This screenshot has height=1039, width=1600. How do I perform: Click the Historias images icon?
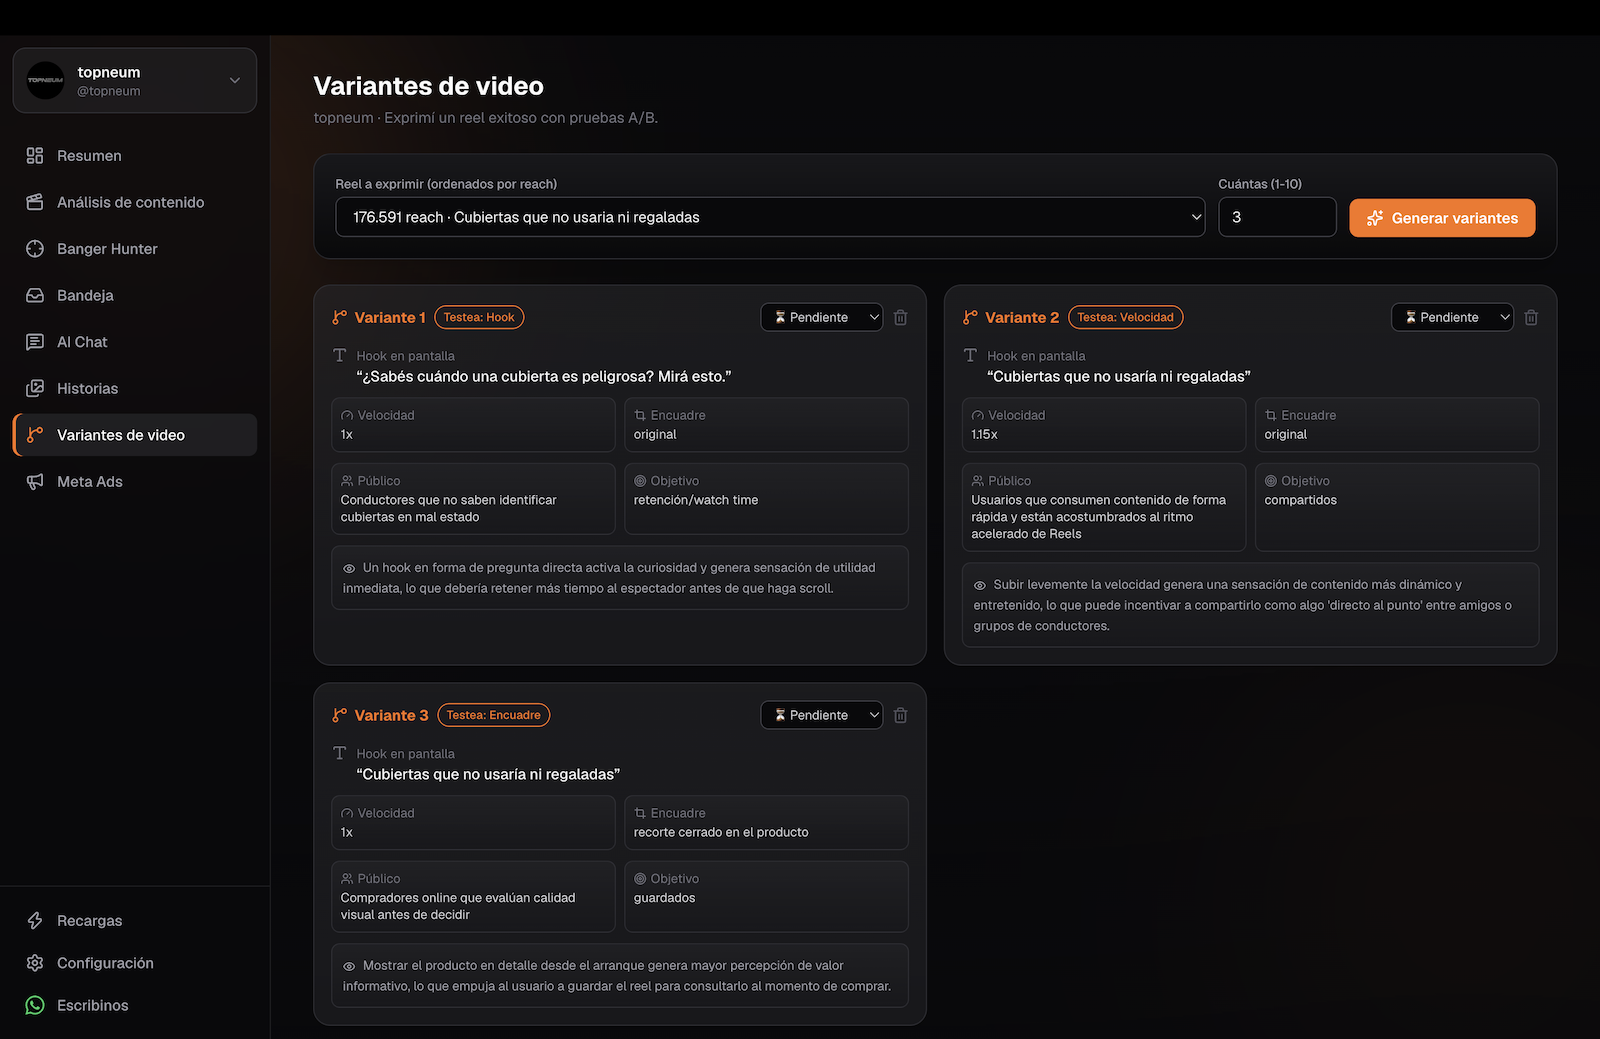pos(35,388)
